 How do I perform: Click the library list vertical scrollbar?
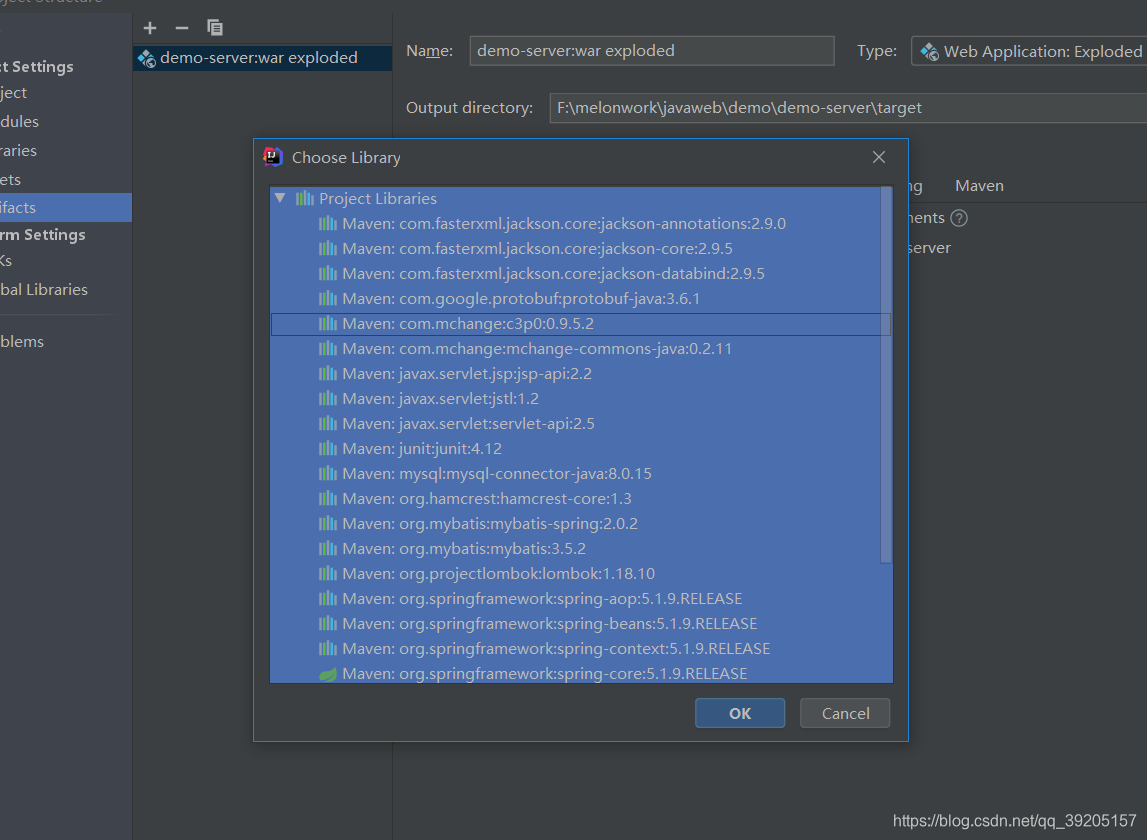[886, 375]
